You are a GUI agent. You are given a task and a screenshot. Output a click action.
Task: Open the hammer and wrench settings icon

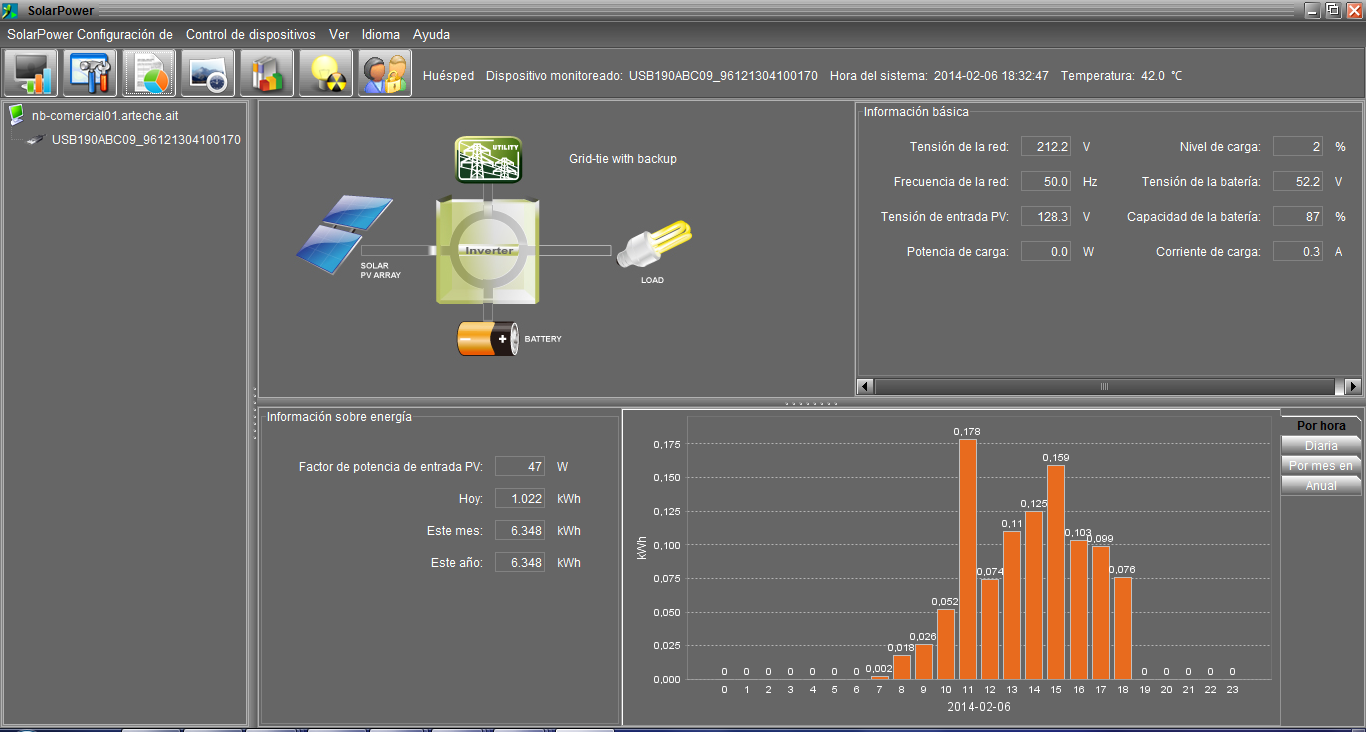click(x=90, y=74)
